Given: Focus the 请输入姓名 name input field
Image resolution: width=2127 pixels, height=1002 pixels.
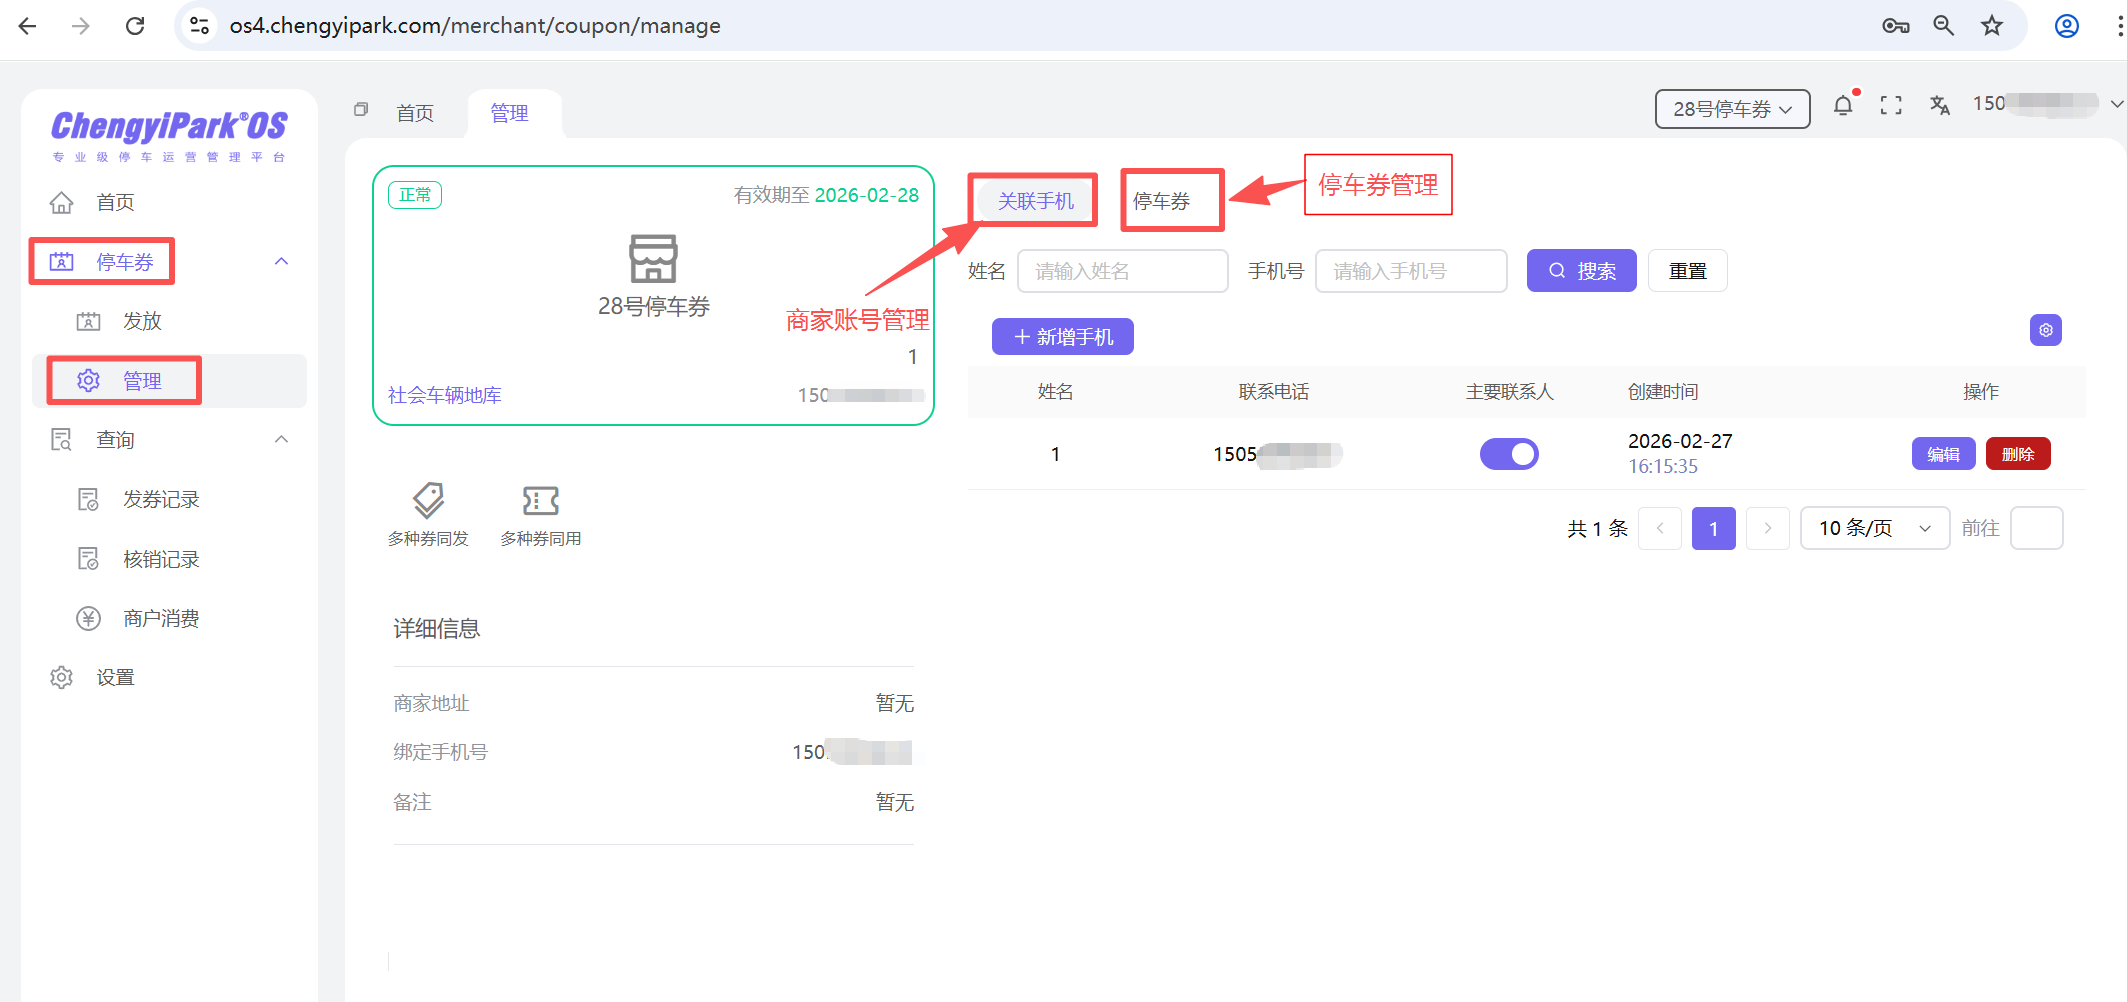Looking at the screenshot, I should (x=1122, y=271).
